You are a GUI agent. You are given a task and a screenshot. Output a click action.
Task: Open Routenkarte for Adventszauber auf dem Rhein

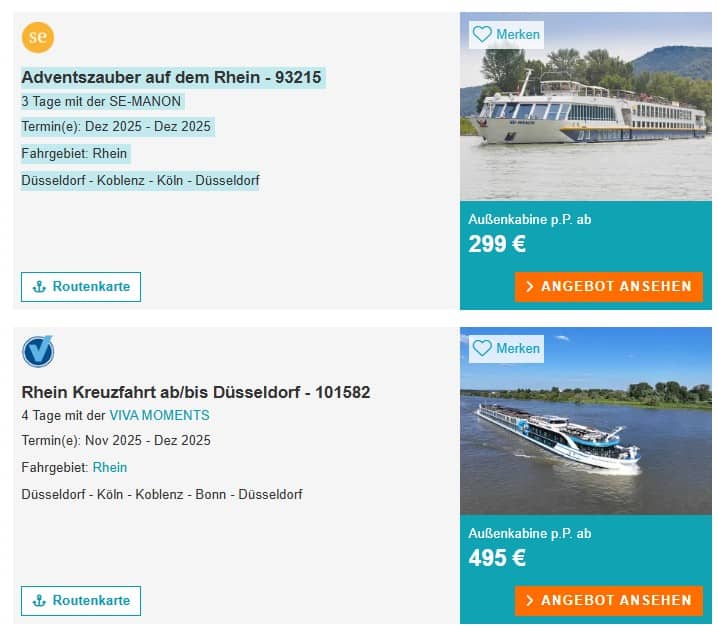coord(81,287)
